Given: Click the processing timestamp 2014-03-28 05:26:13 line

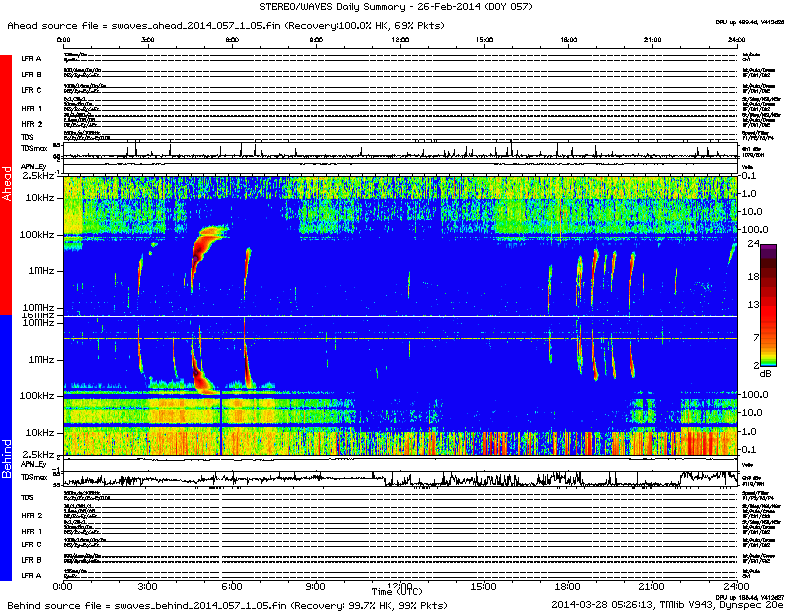Looking at the screenshot, I should click(667, 604).
